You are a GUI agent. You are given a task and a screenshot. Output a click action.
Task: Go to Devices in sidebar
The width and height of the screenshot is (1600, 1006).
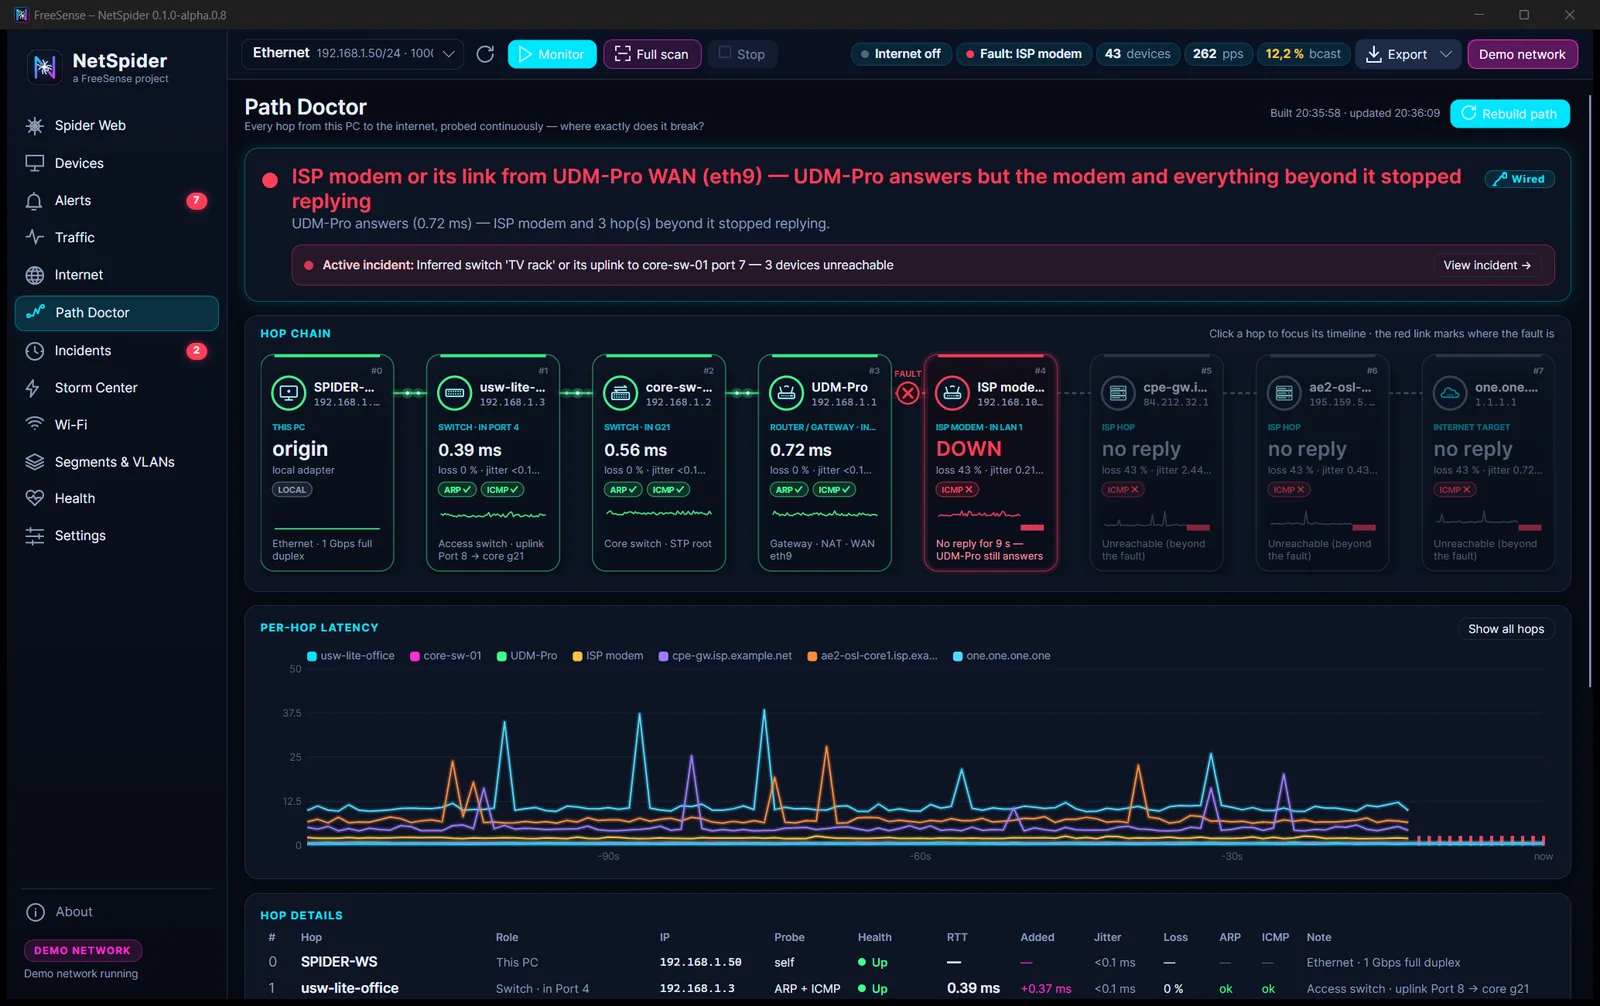click(117, 163)
